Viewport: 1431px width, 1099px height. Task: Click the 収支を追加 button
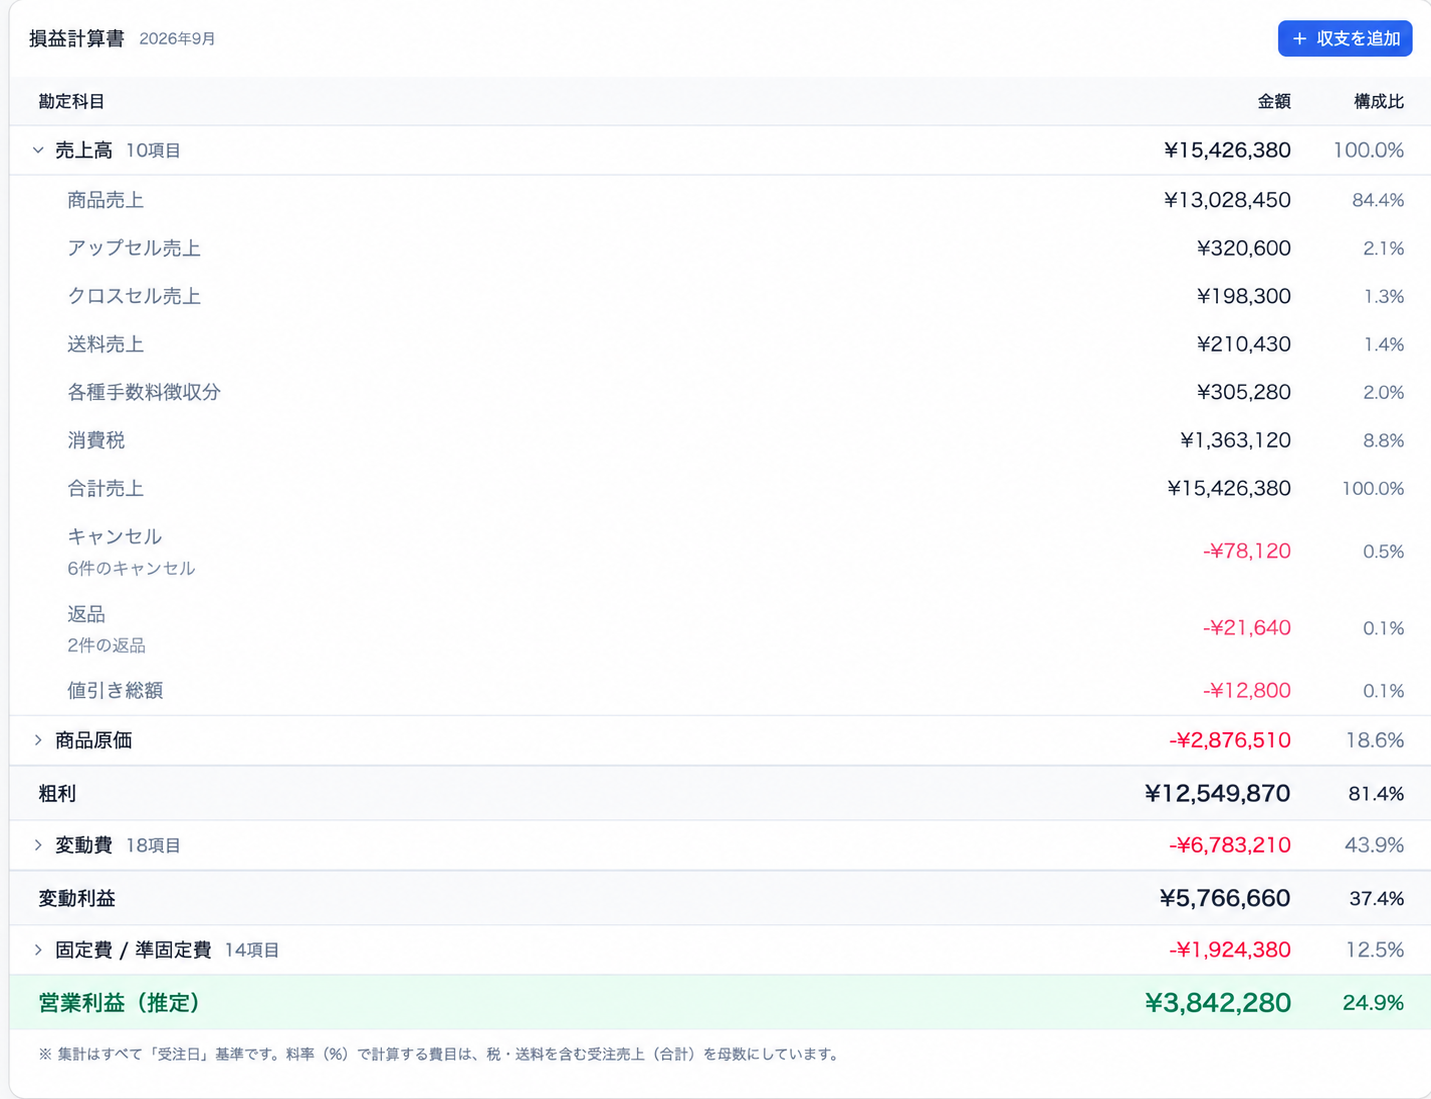1344,39
